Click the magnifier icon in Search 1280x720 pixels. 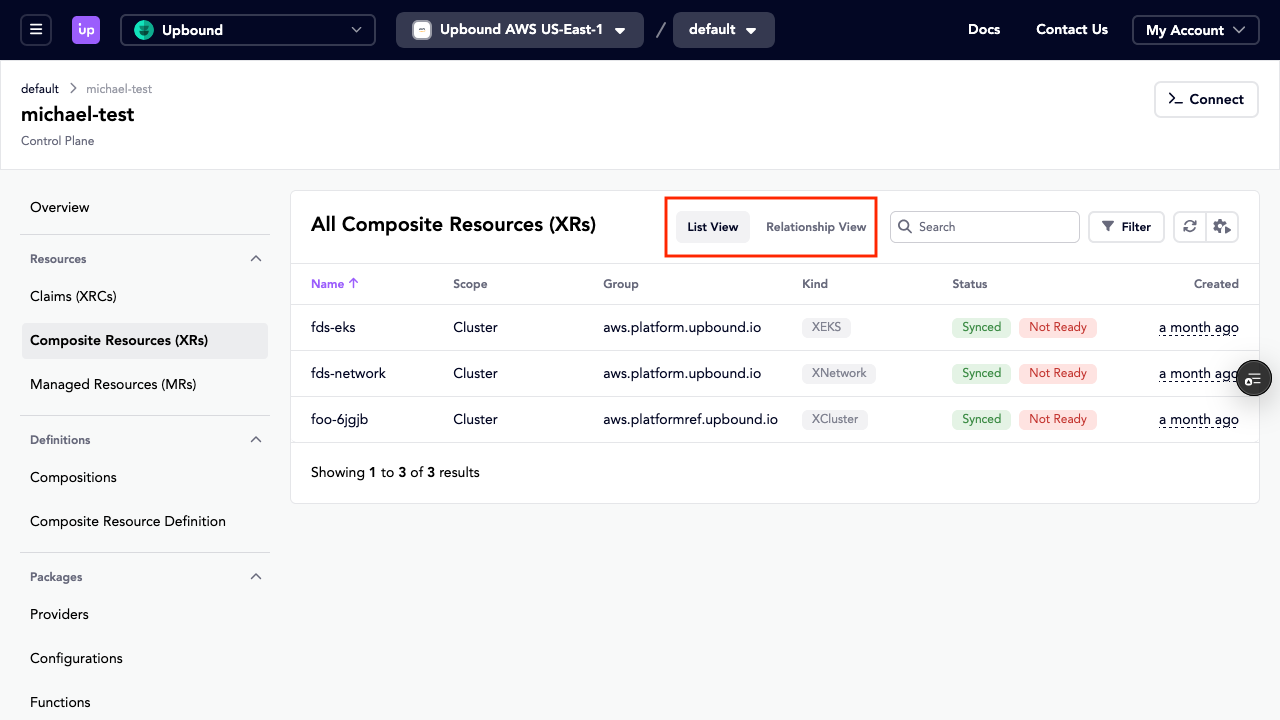click(x=905, y=227)
